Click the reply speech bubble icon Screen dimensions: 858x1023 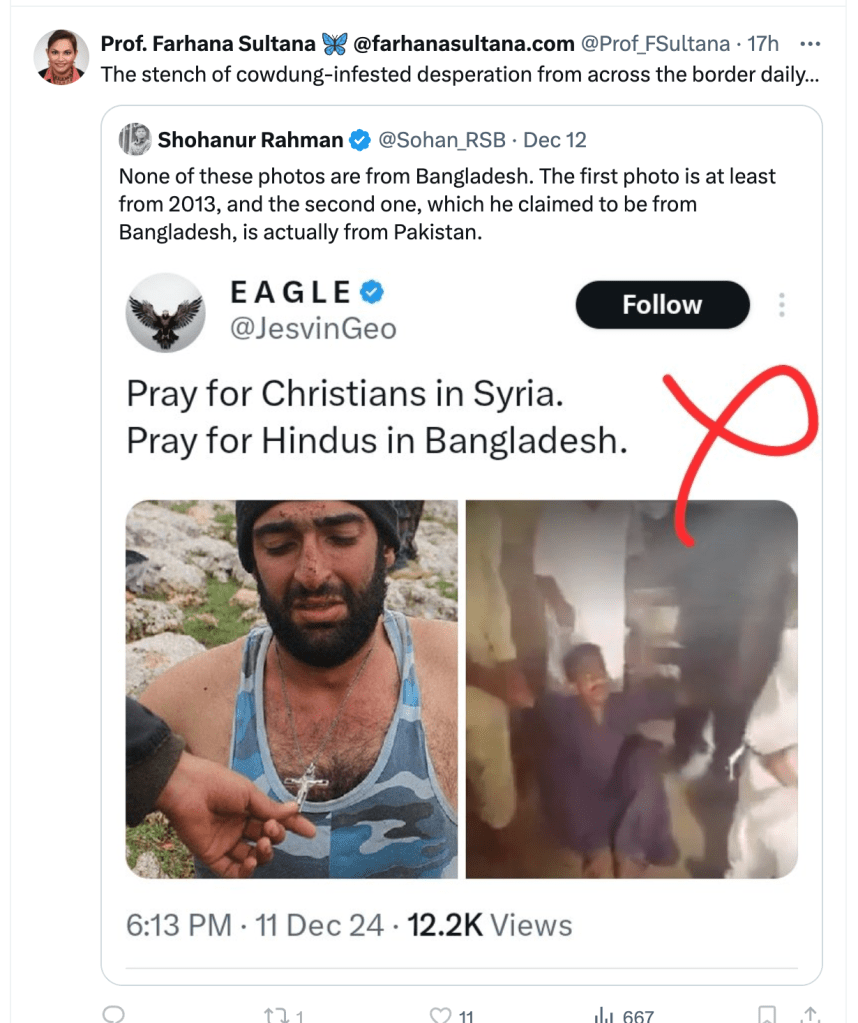click(x=114, y=1014)
